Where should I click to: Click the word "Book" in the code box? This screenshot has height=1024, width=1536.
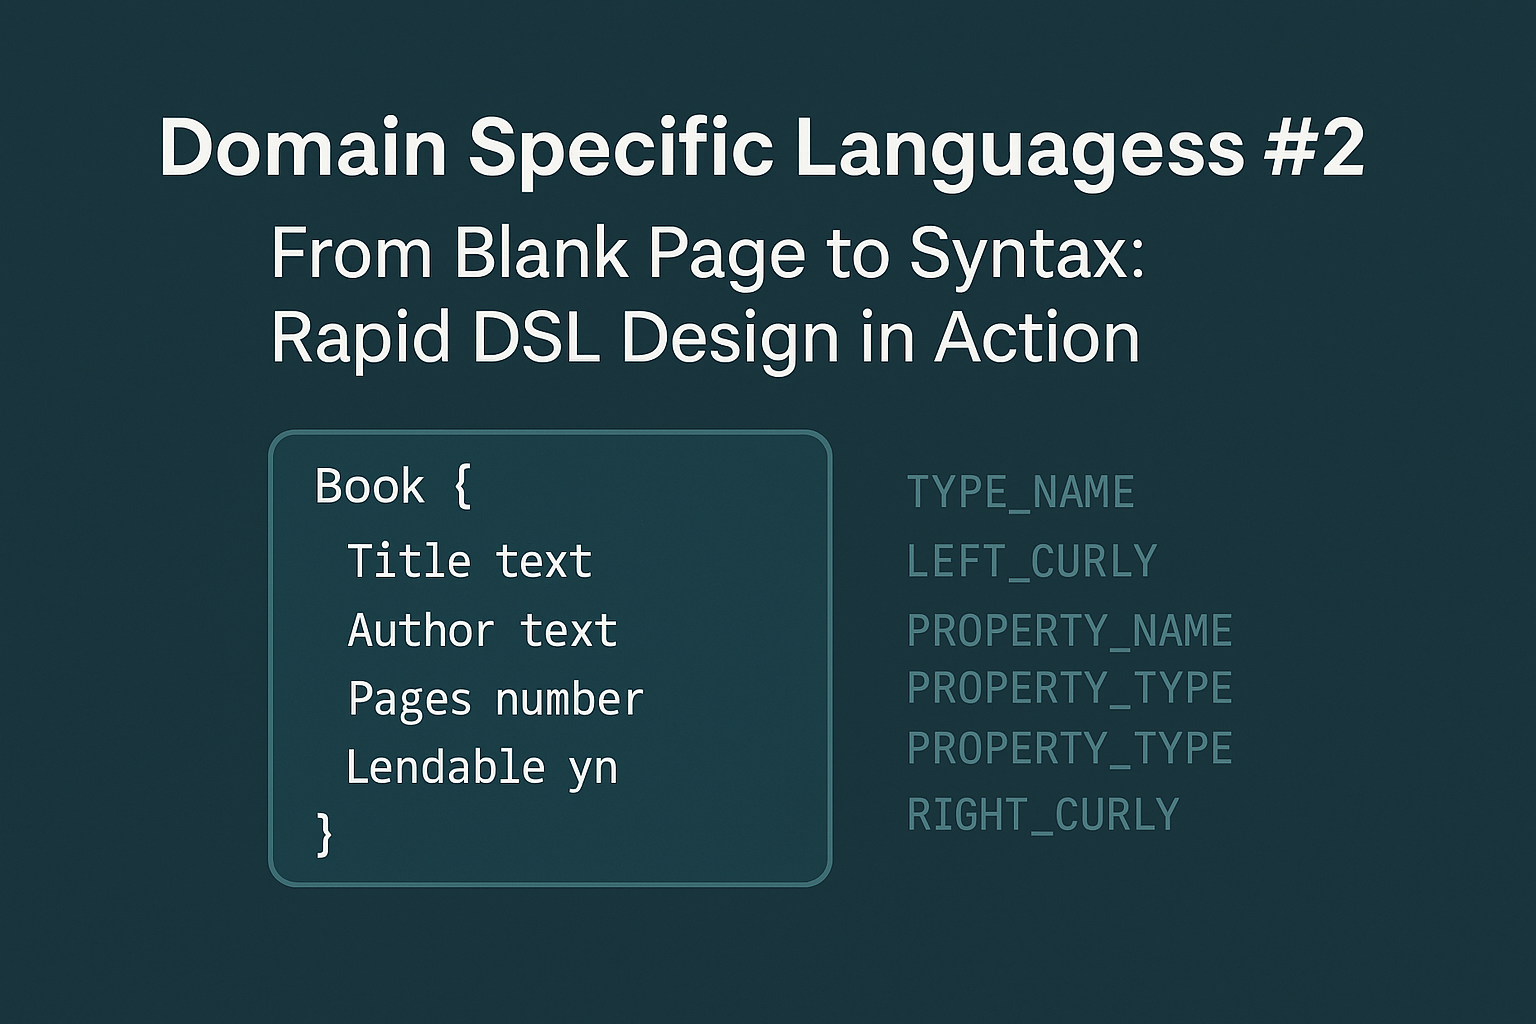coord(370,487)
